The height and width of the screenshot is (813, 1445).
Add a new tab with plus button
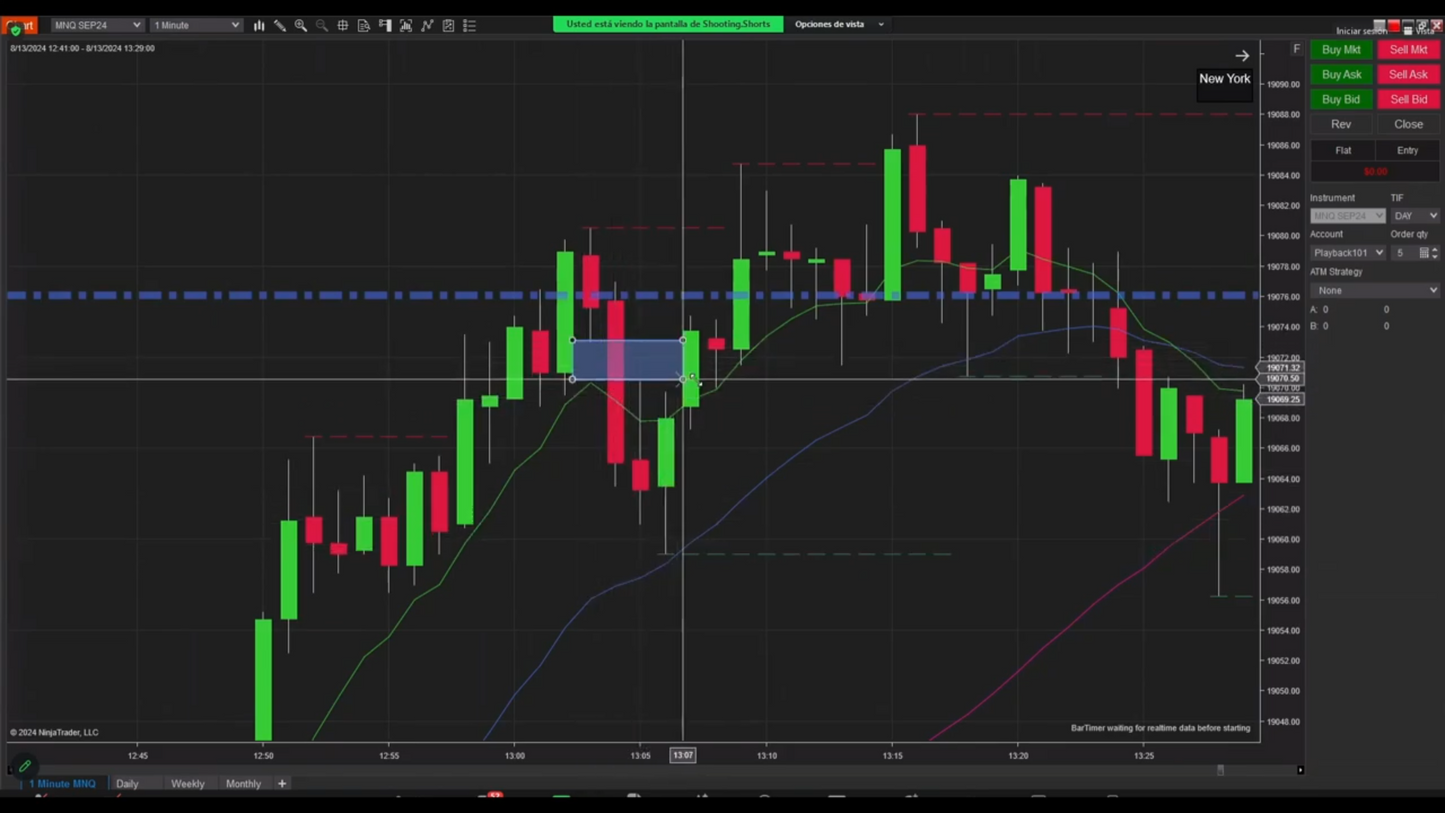point(282,784)
